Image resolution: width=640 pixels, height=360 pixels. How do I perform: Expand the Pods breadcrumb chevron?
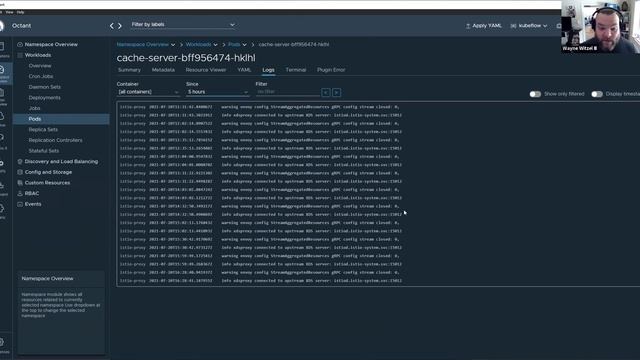[244, 44]
